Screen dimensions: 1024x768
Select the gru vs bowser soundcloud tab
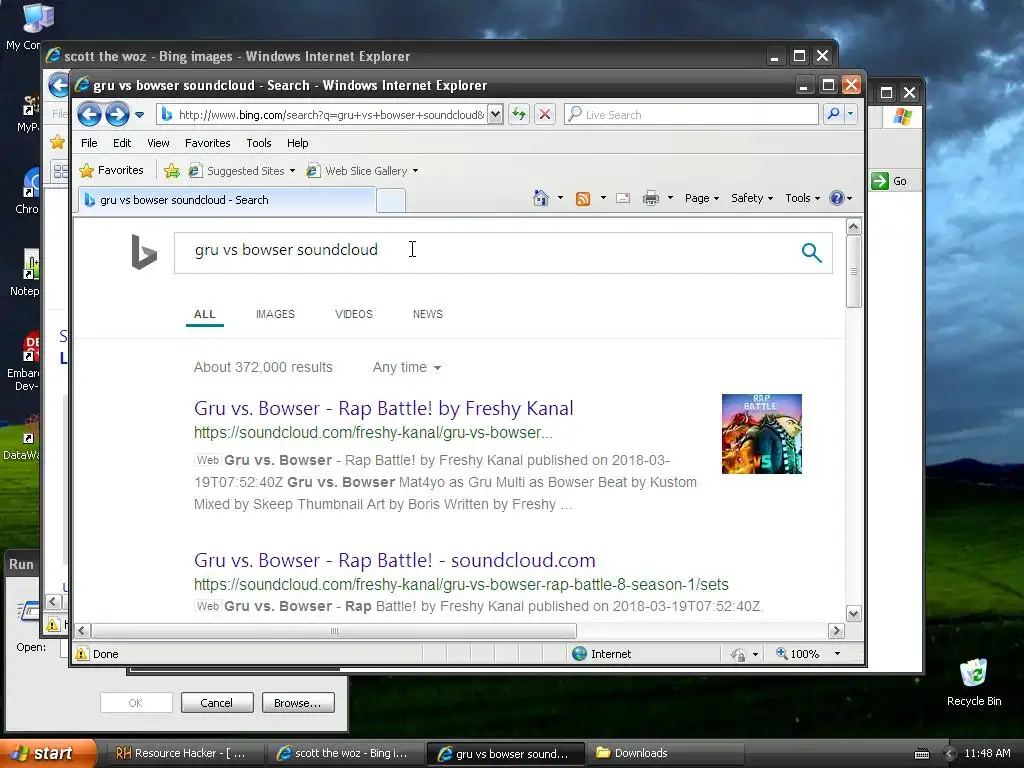(227, 200)
